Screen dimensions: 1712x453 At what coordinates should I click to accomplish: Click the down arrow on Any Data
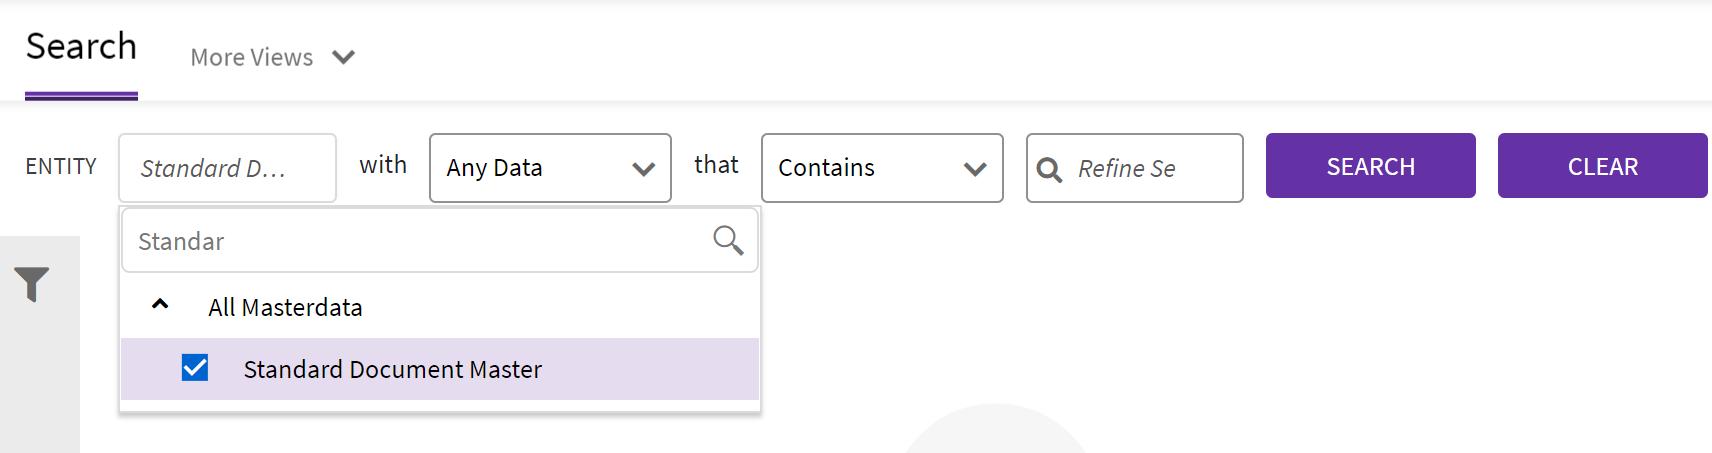tap(643, 169)
